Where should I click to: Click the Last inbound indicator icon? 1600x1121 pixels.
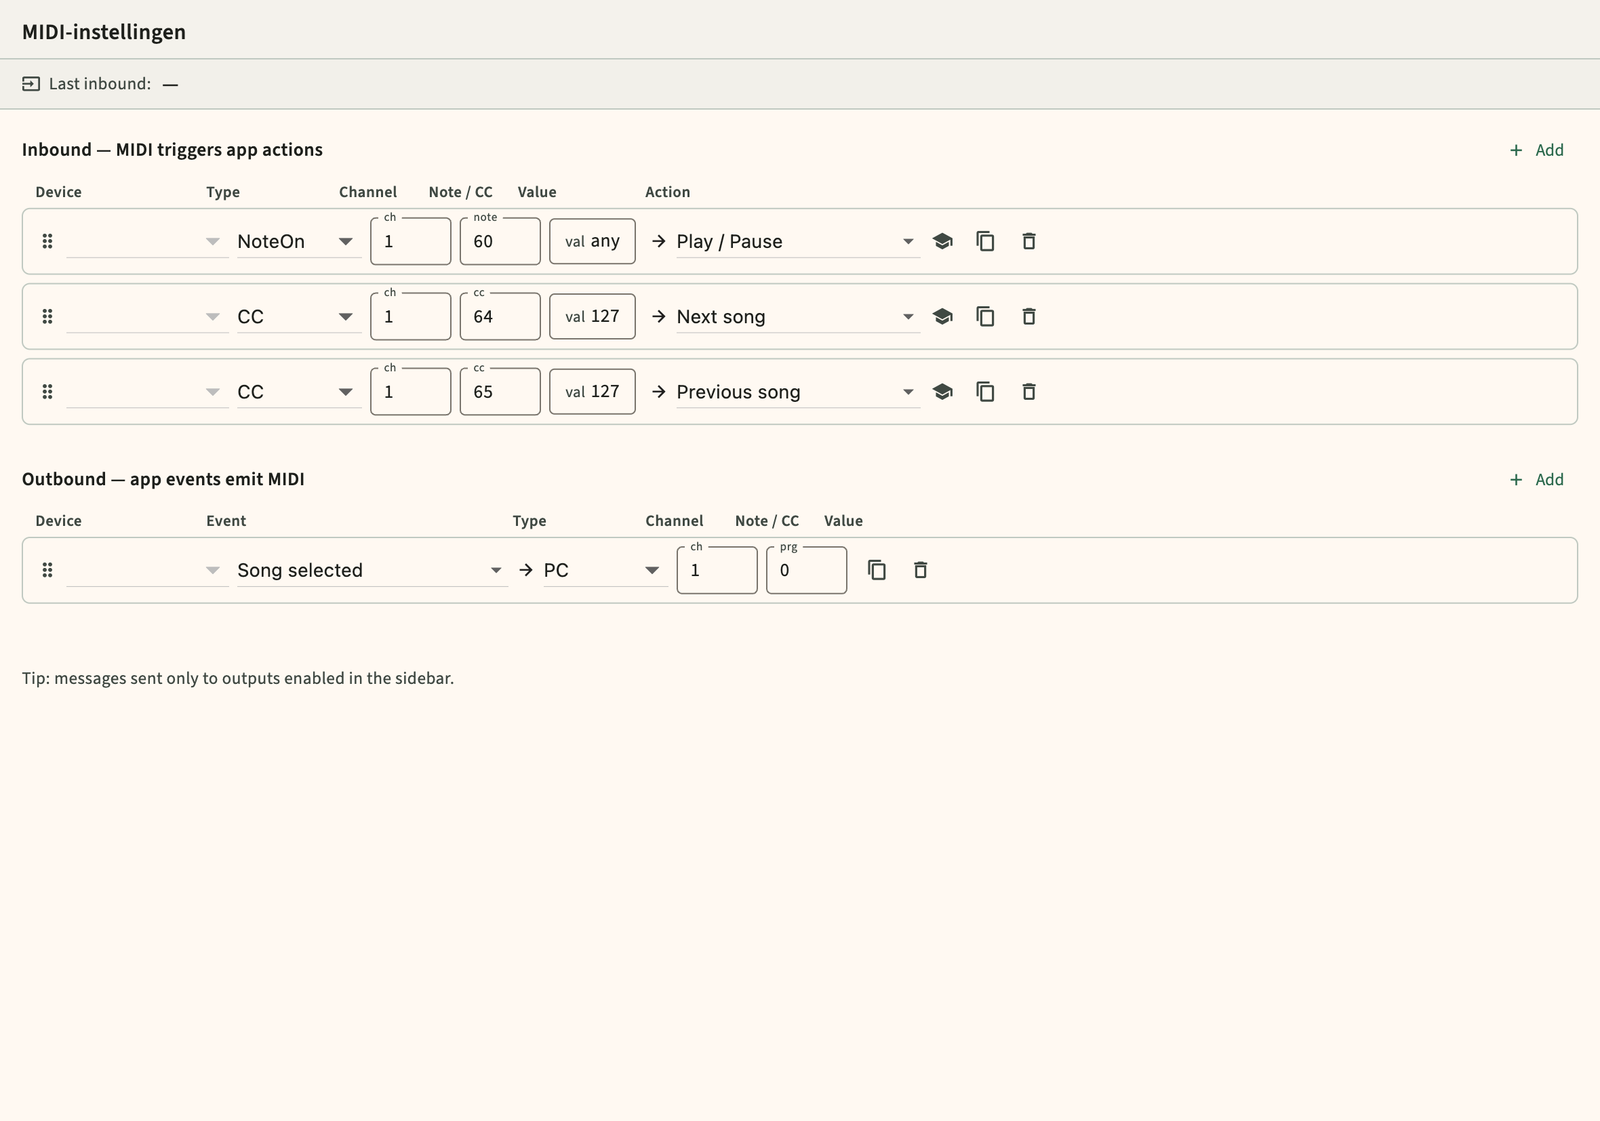tap(31, 84)
